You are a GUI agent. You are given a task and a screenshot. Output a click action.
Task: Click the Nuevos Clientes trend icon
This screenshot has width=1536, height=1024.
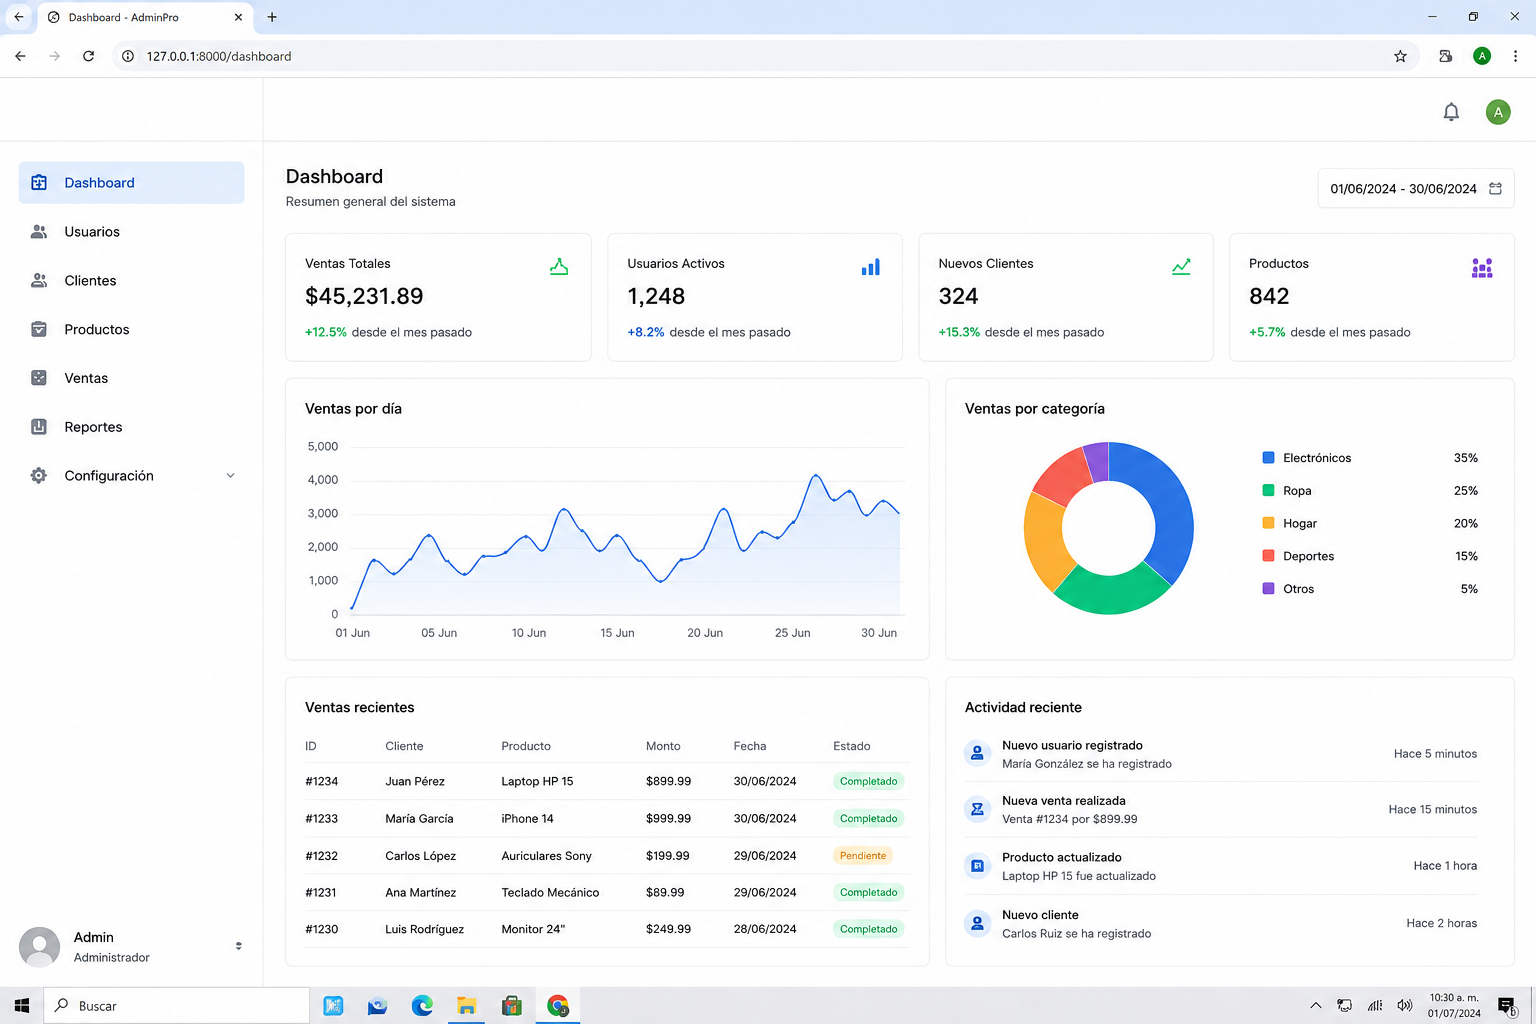point(1181,267)
